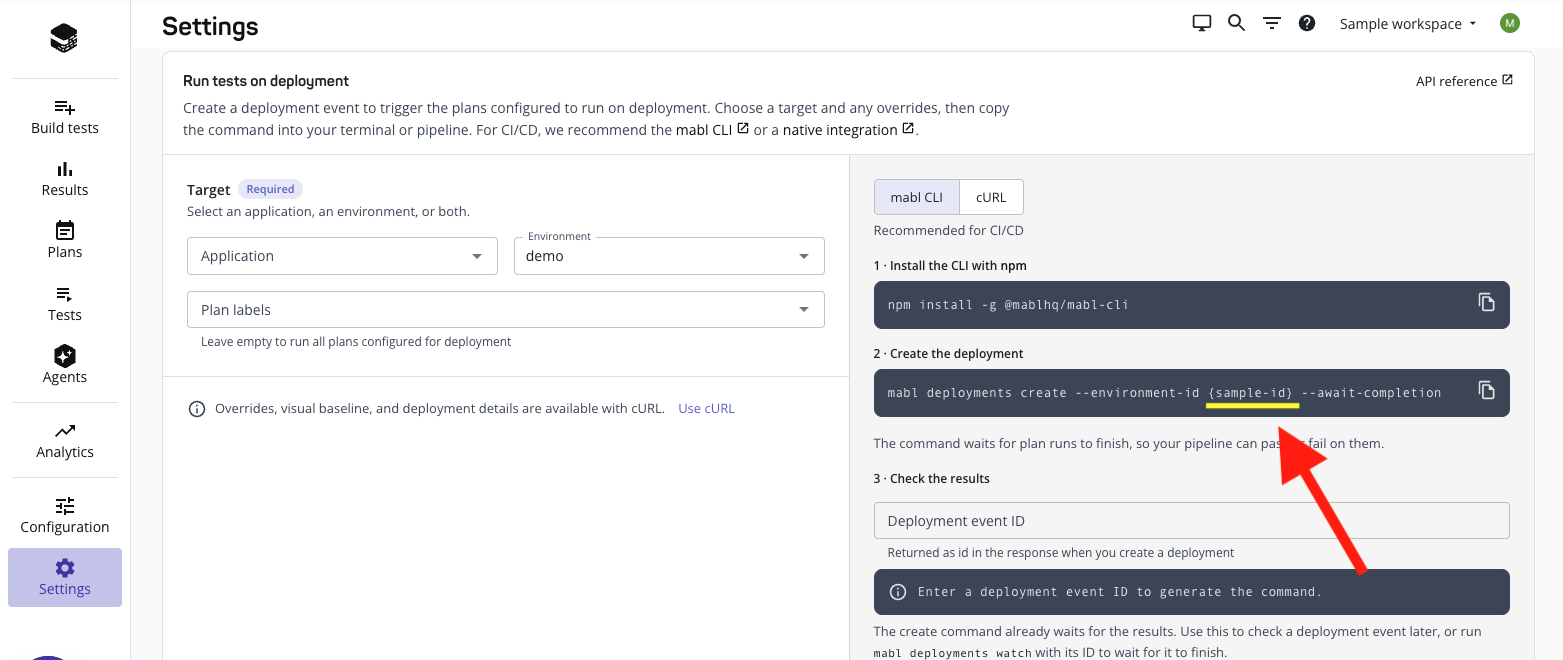
Task: Click the Use cURL link
Action: click(x=706, y=409)
